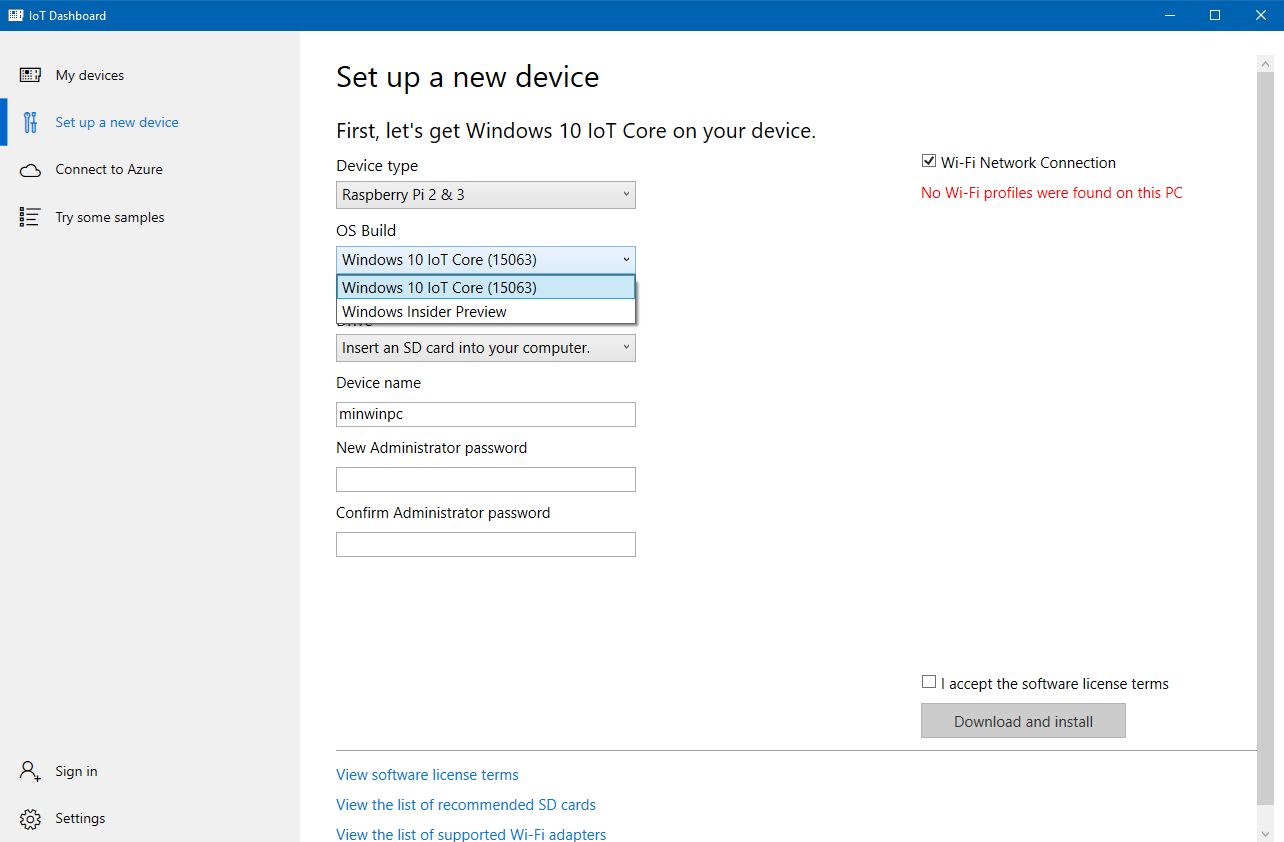
Task: Click the No Wi-Fi profiles found message
Action: pyautogui.click(x=1051, y=193)
